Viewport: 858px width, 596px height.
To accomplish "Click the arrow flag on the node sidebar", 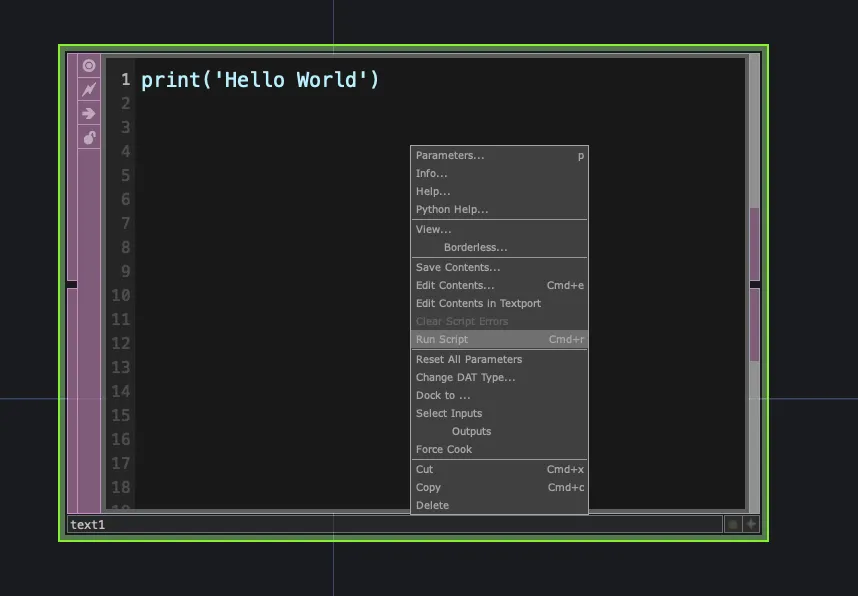I will click(88, 113).
